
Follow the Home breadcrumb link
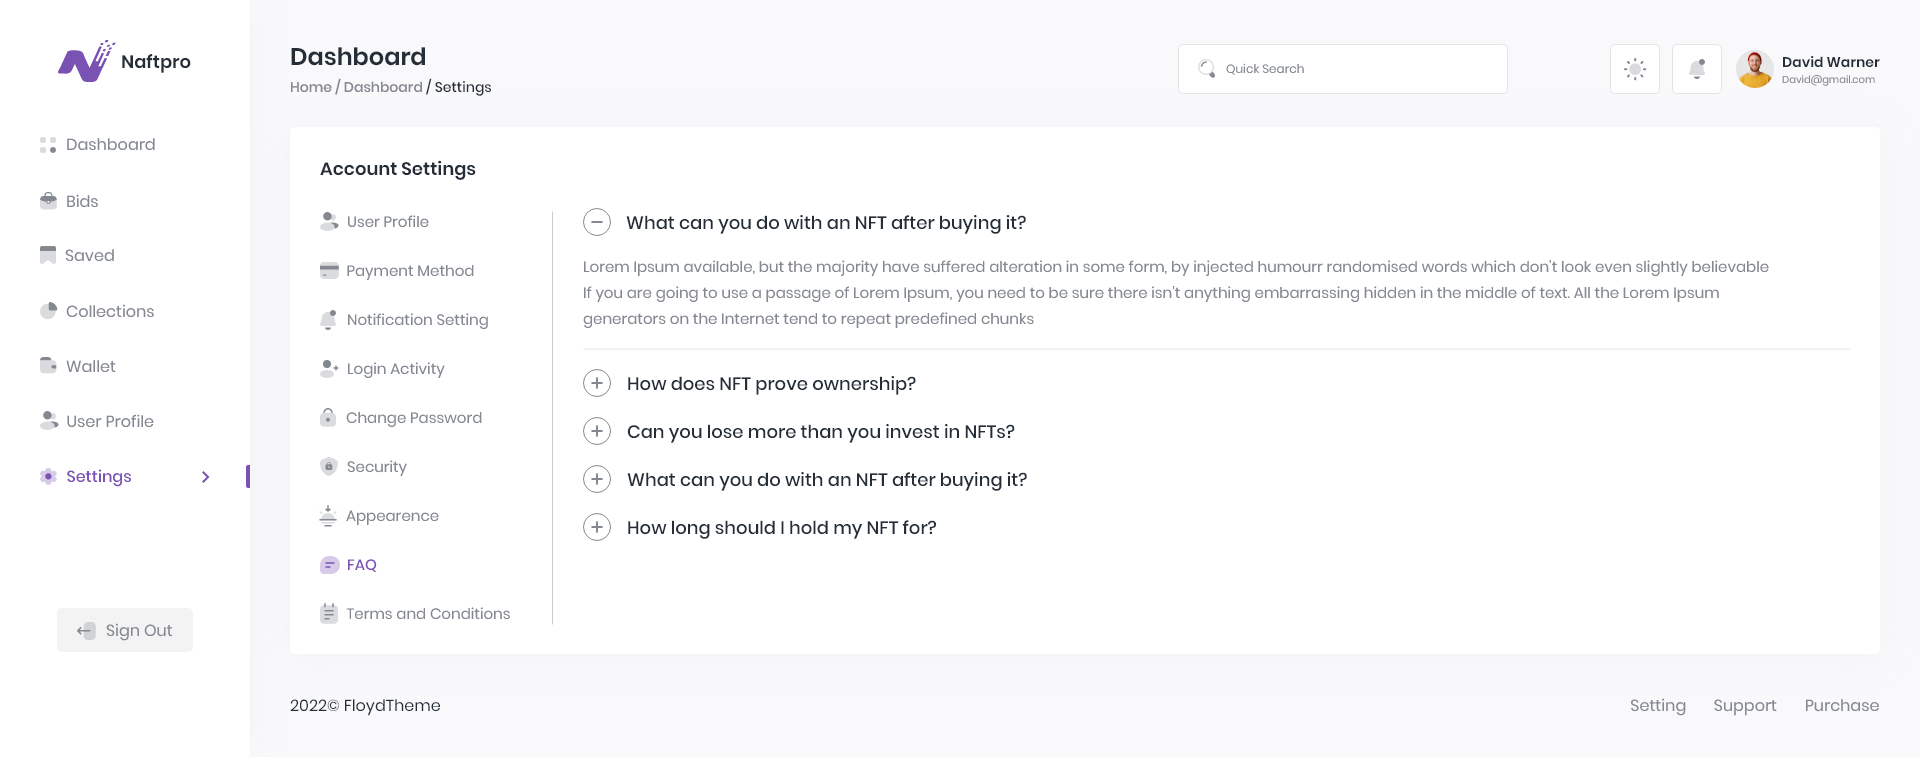(x=310, y=87)
